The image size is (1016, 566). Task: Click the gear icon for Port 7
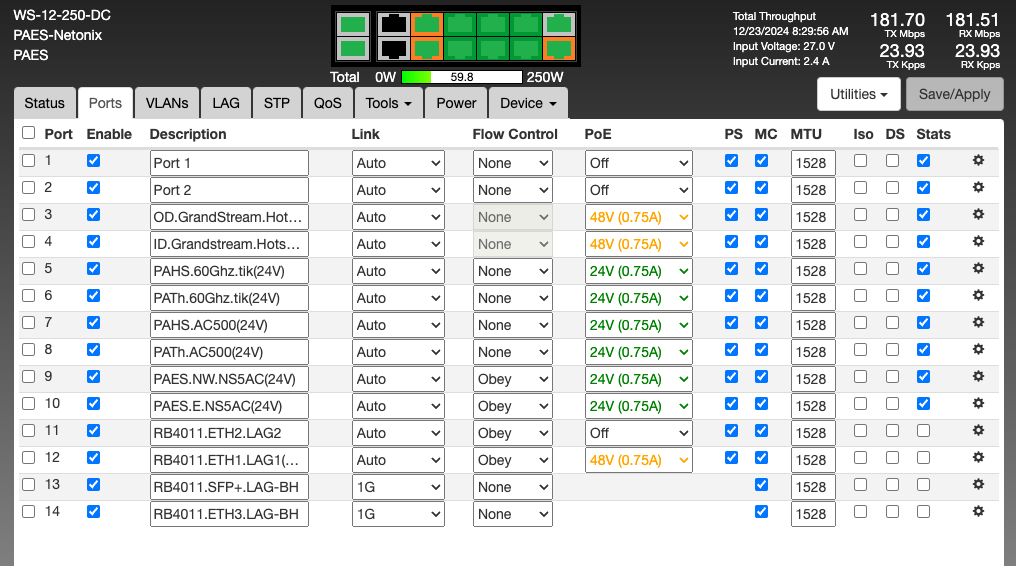tap(978, 322)
